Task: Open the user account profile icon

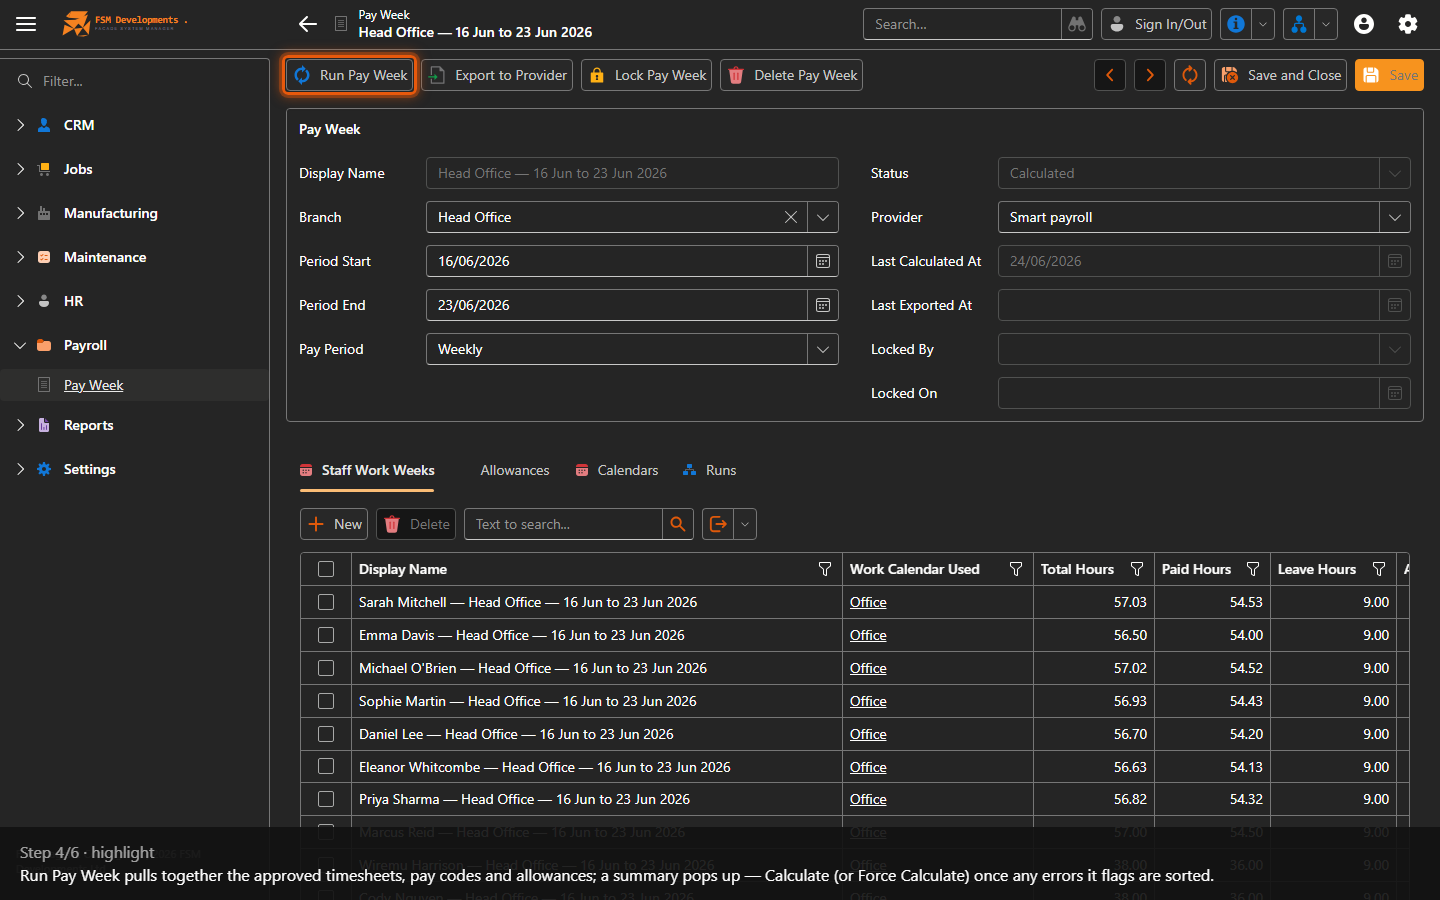Action: point(1364,24)
